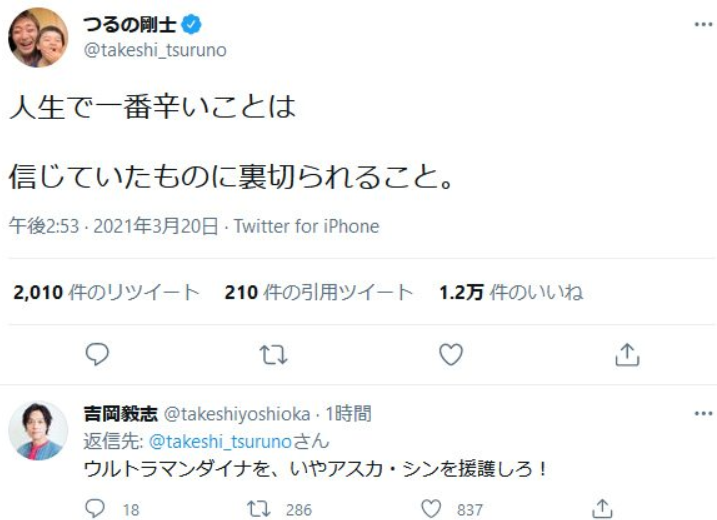Reply to the main tweet
The height and width of the screenshot is (520, 717).
97,353
